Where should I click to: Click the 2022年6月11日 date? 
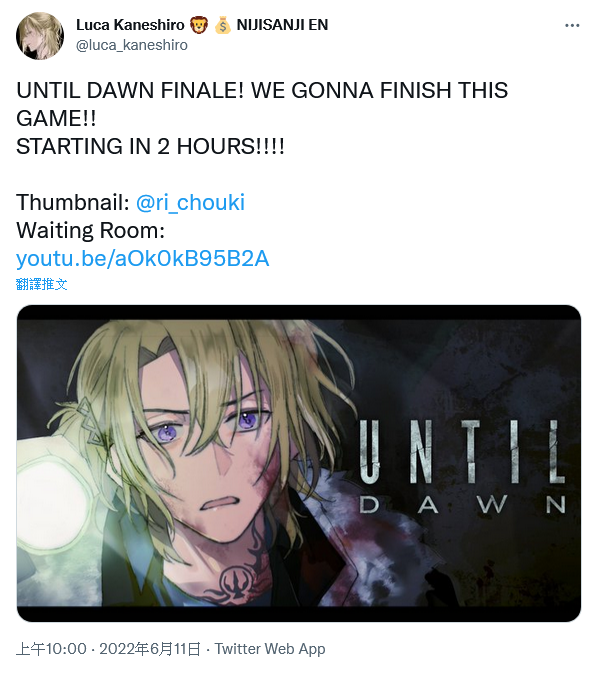(x=150, y=649)
